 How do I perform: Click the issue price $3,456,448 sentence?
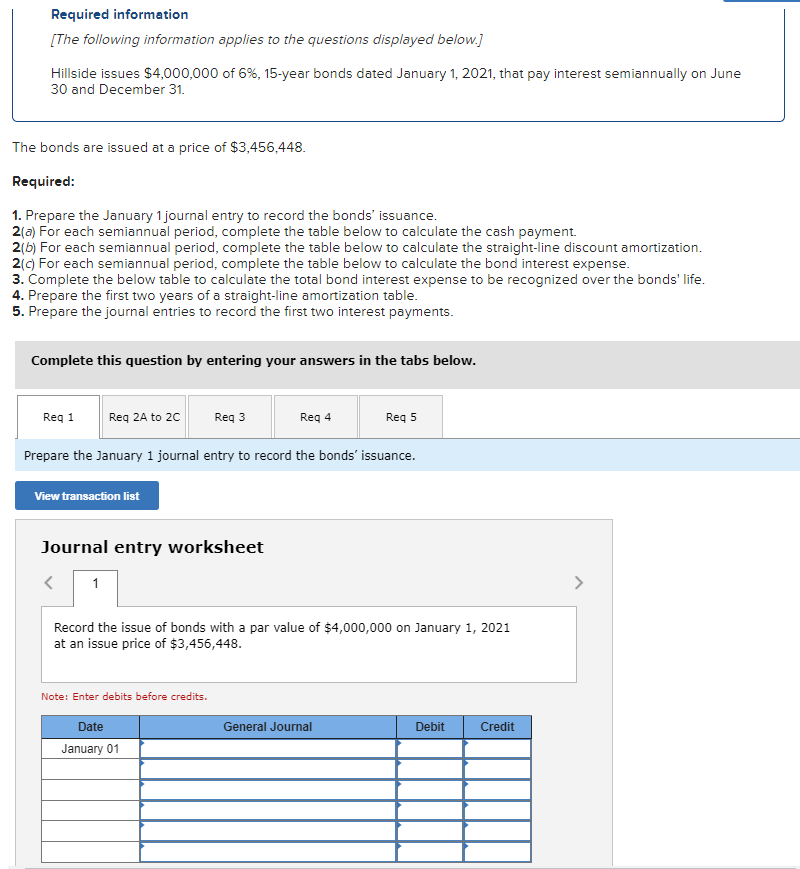coord(159,147)
